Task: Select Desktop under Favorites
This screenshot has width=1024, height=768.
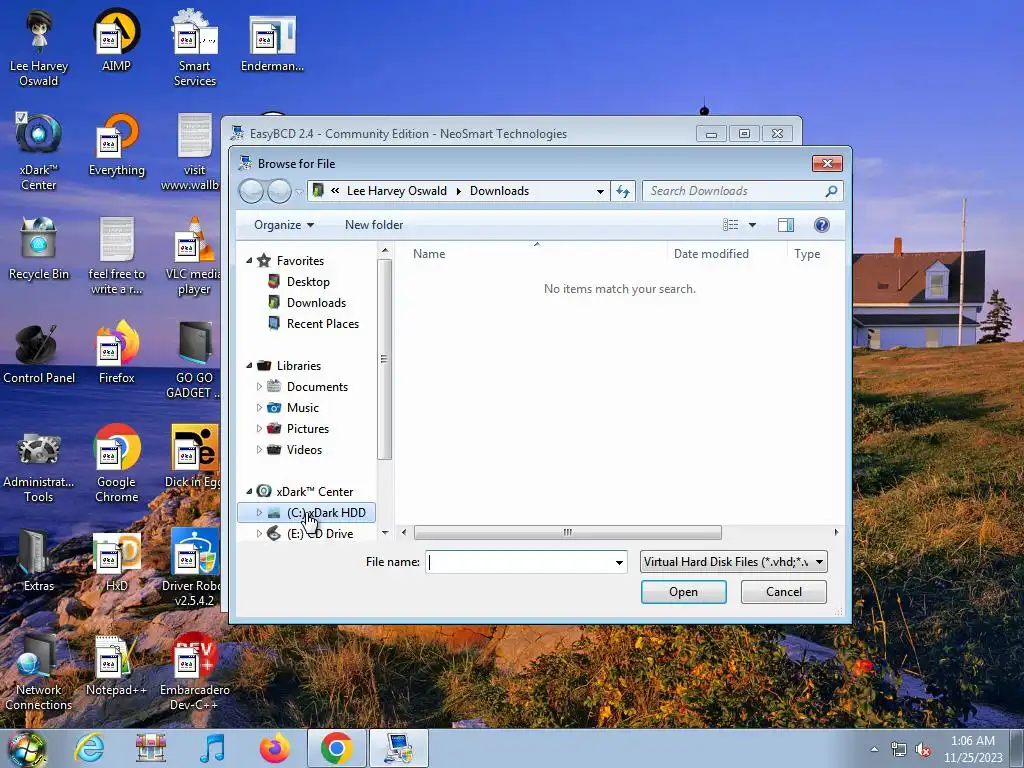Action: (x=308, y=281)
